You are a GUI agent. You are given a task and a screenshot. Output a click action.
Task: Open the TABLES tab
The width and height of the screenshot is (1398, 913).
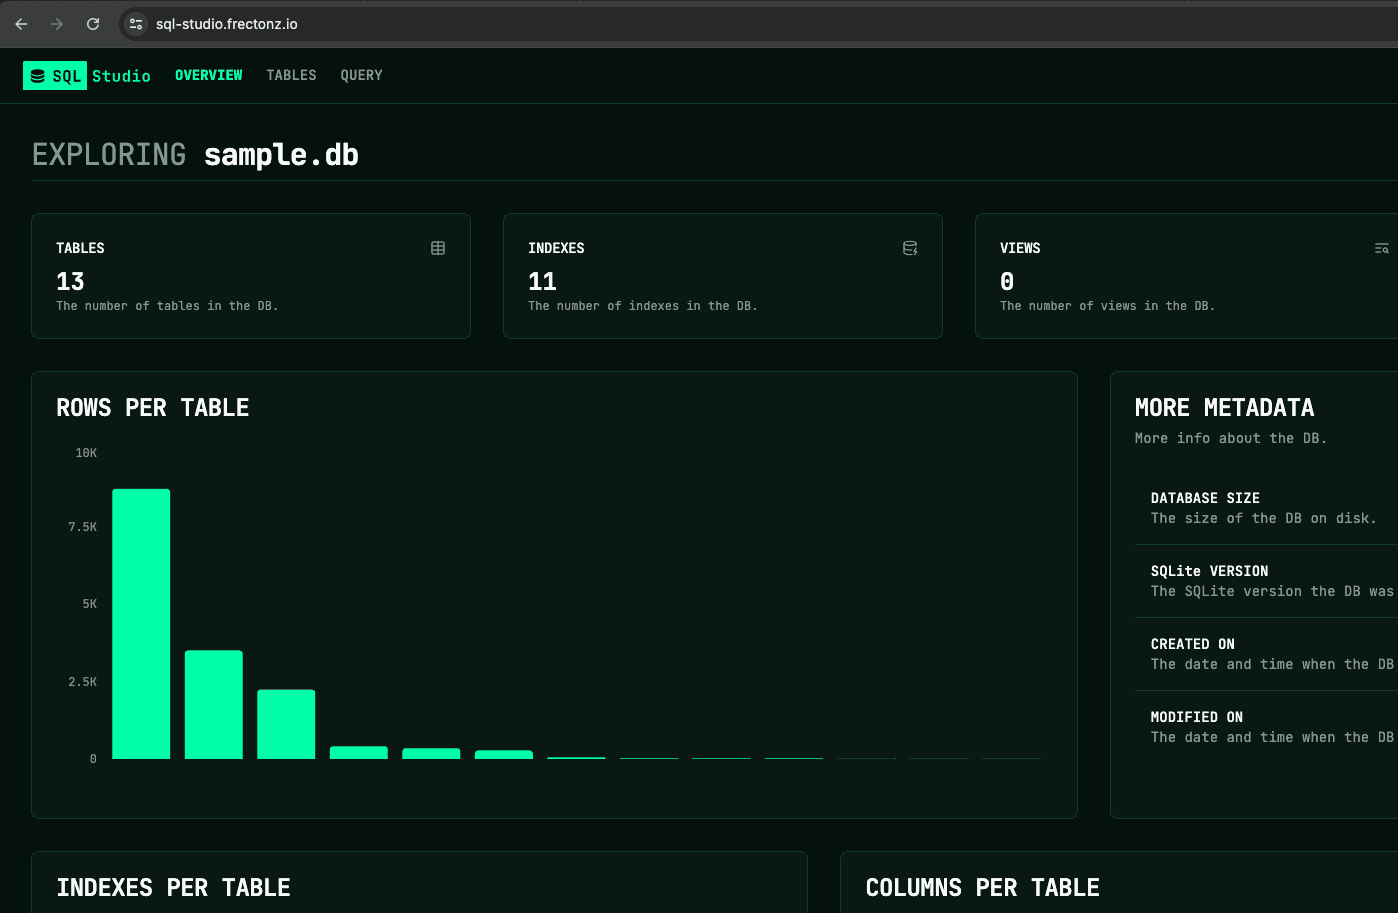click(291, 75)
